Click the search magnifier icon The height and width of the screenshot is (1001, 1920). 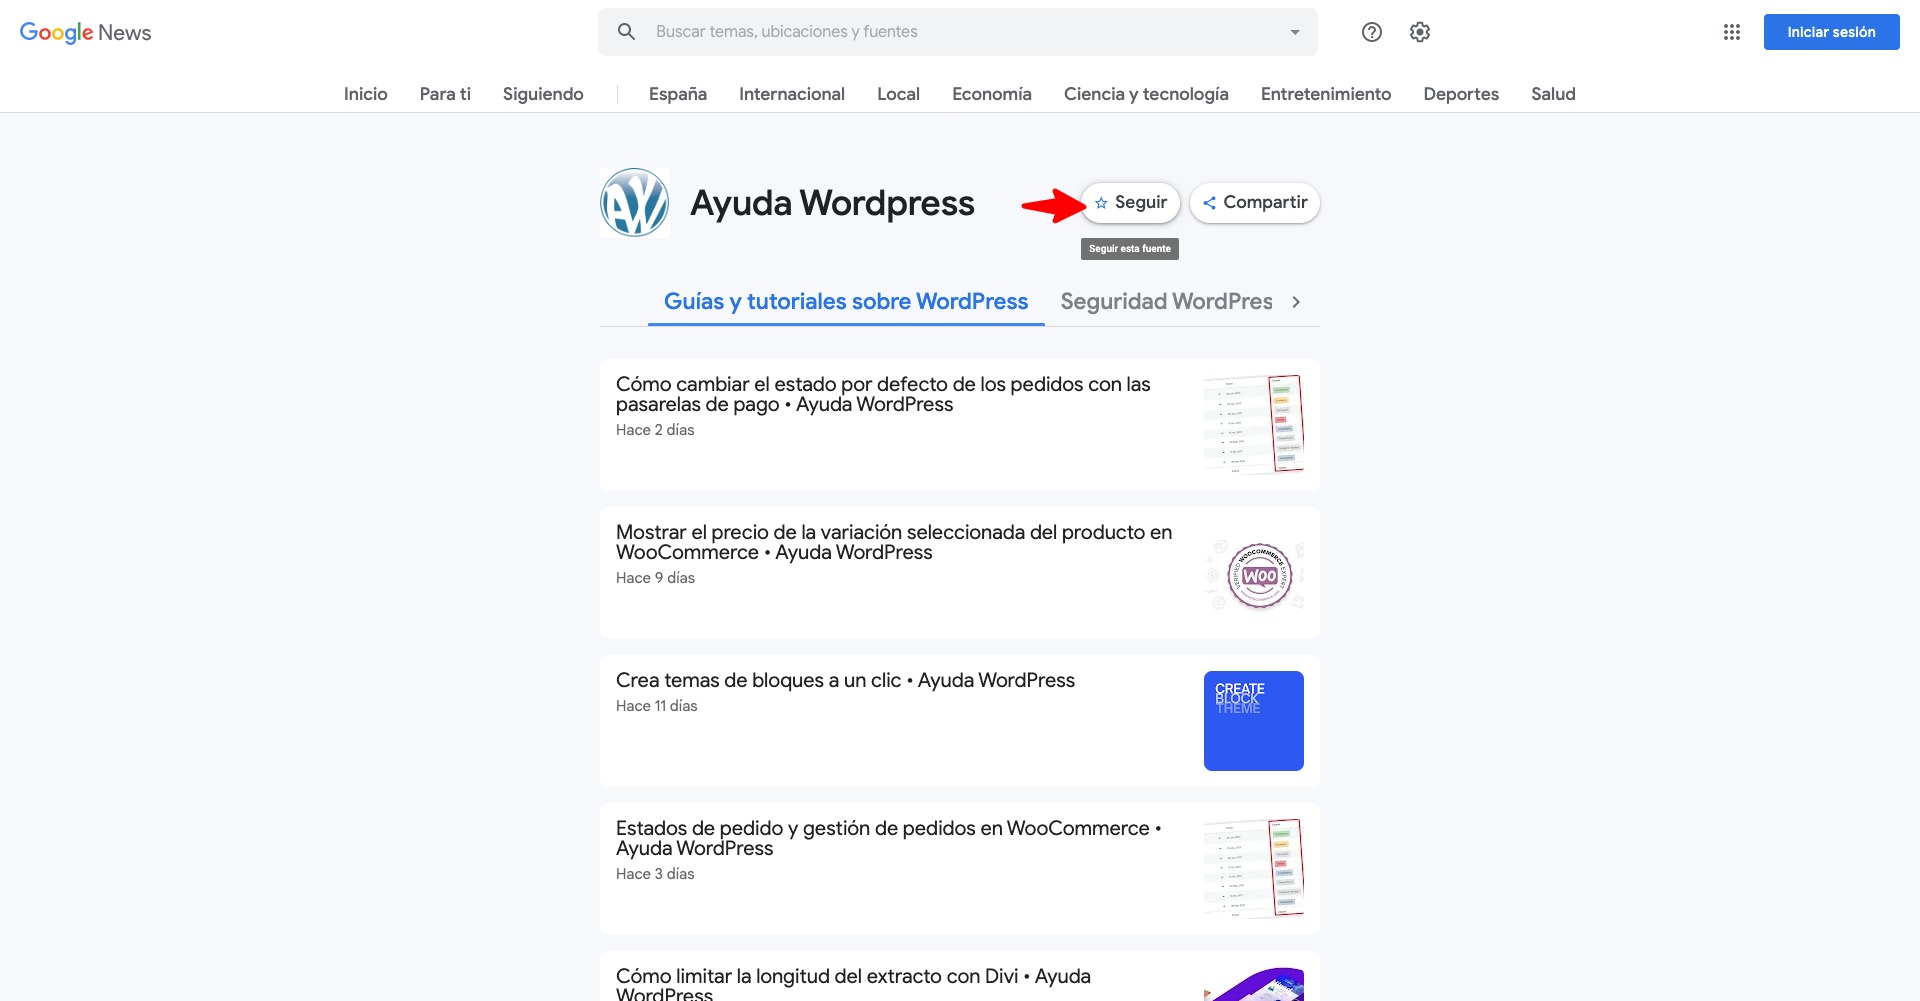pyautogui.click(x=626, y=31)
